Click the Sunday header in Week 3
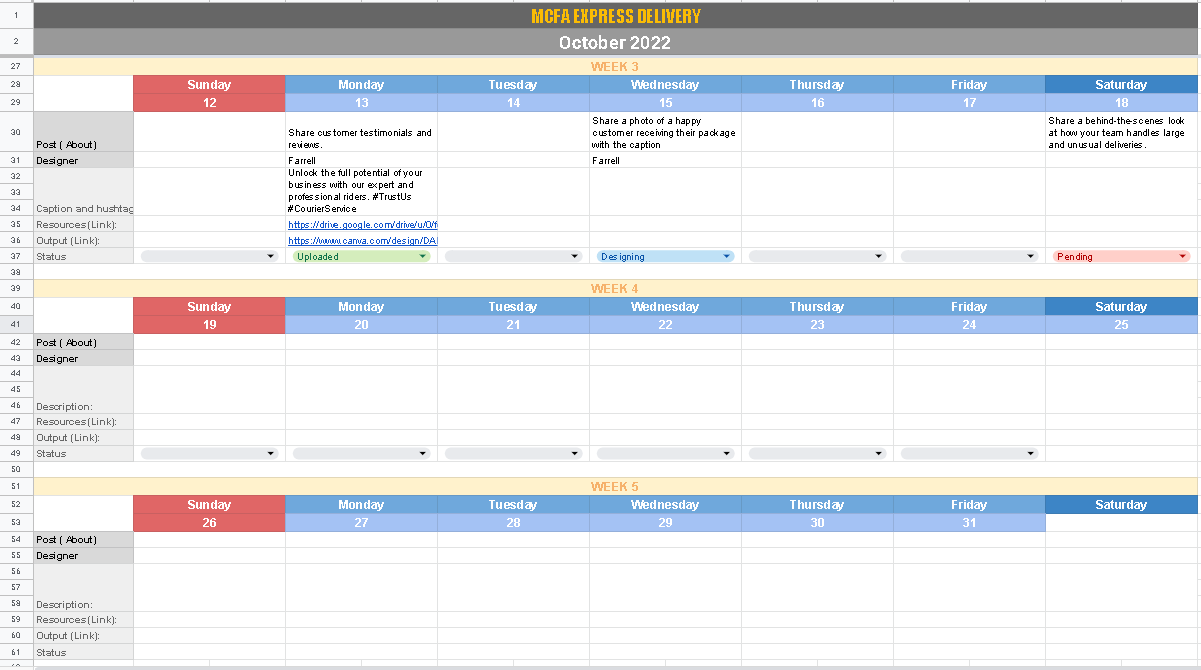 point(209,85)
